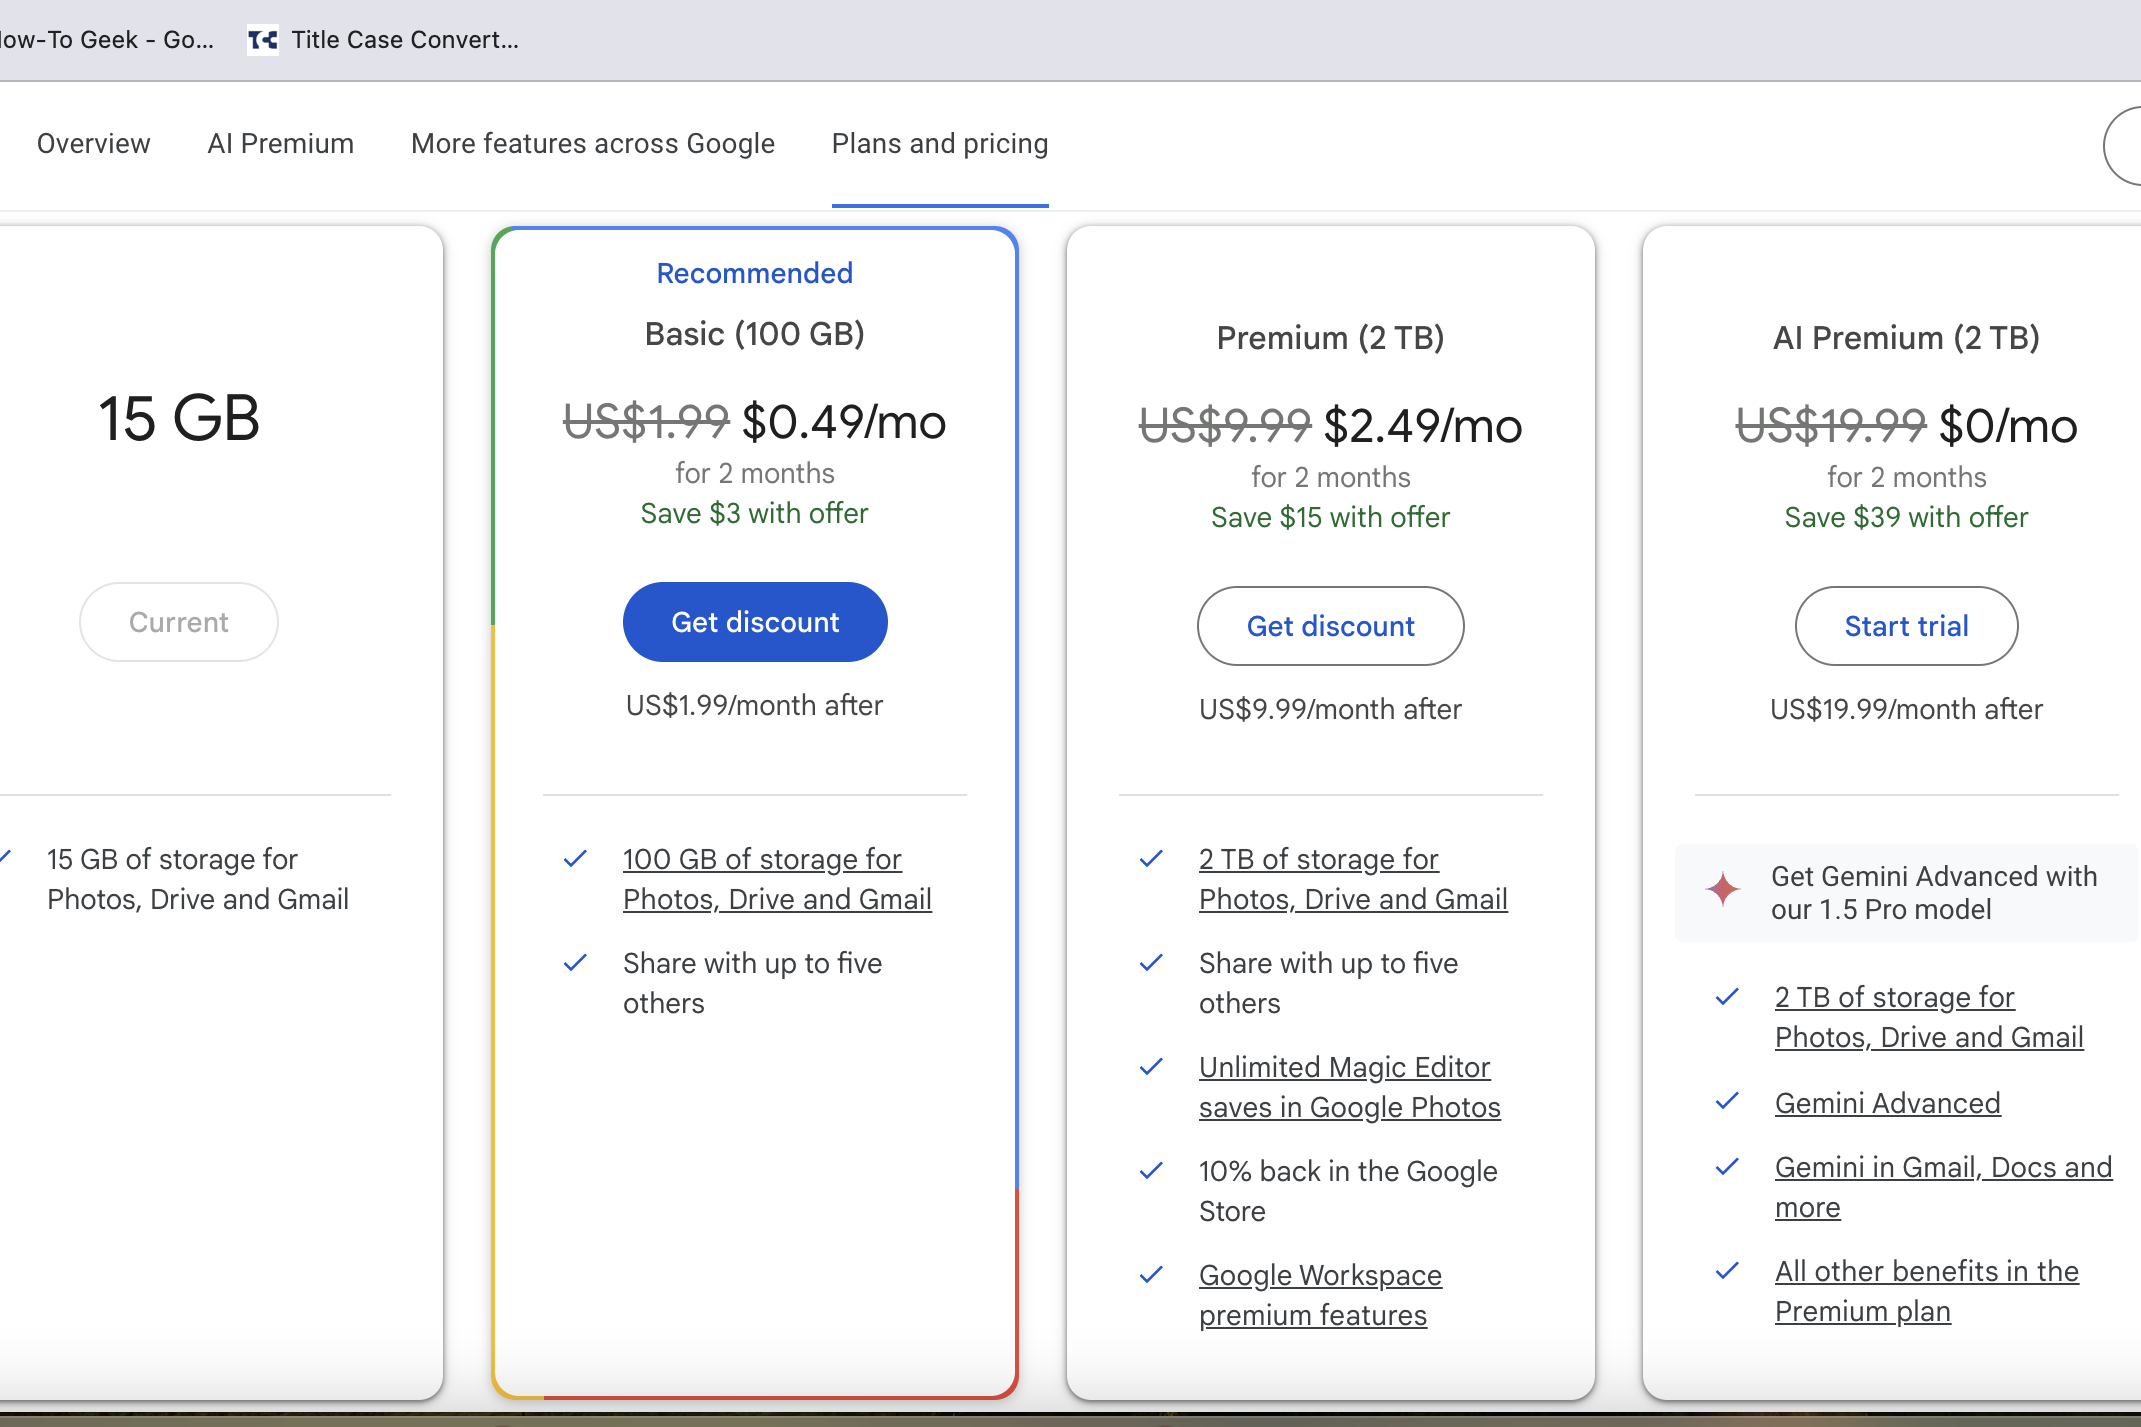Select the AI Premium navigation tab
2141x1427 pixels.
click(280, 143)
